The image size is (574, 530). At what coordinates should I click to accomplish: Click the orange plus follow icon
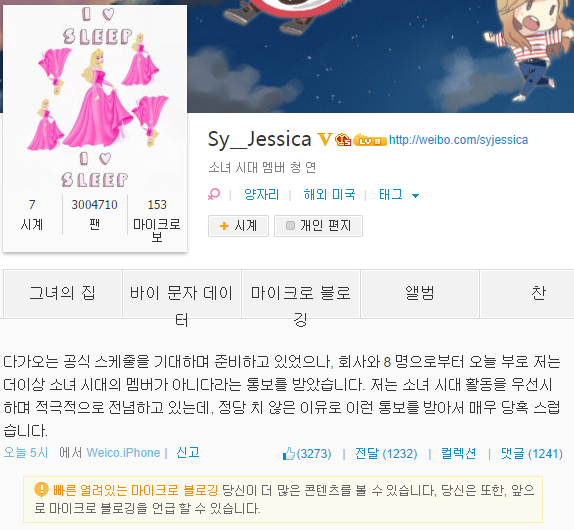coord(224,226)
